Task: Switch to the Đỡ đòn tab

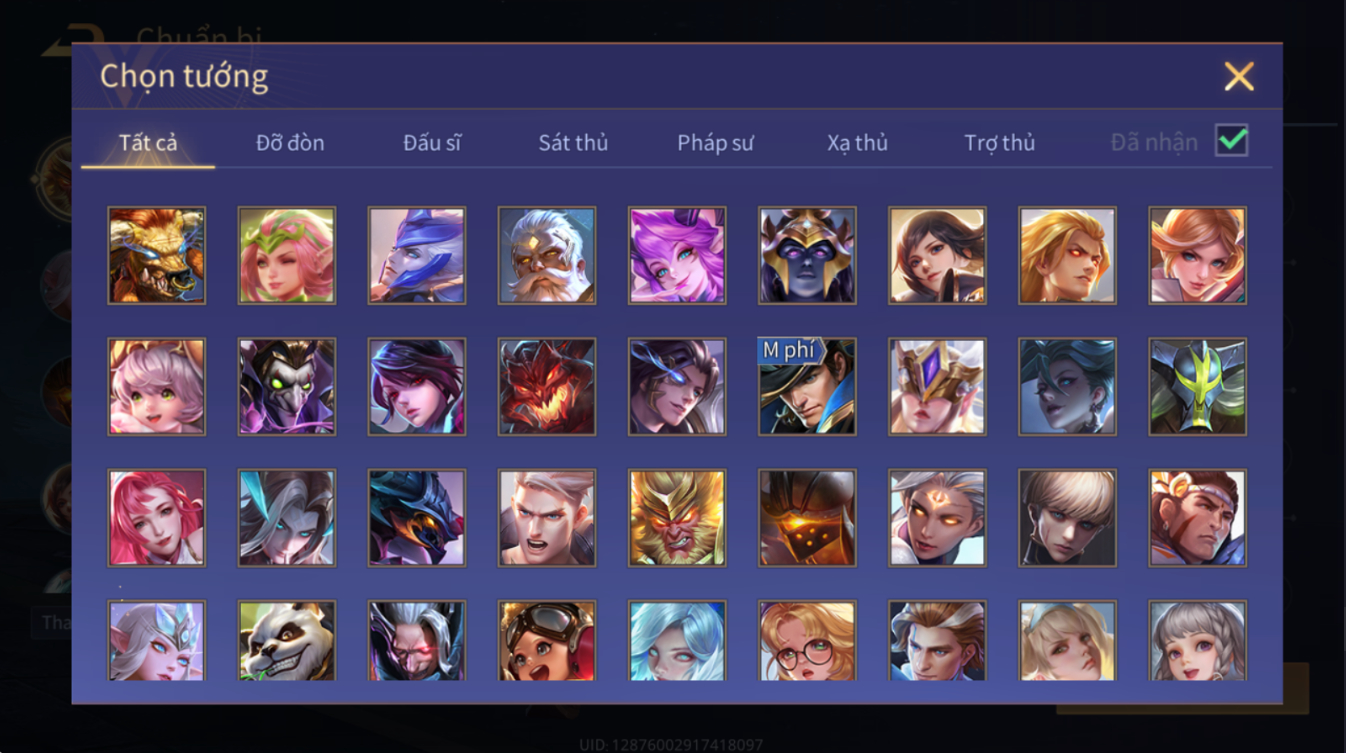Action: coord(290,143)
